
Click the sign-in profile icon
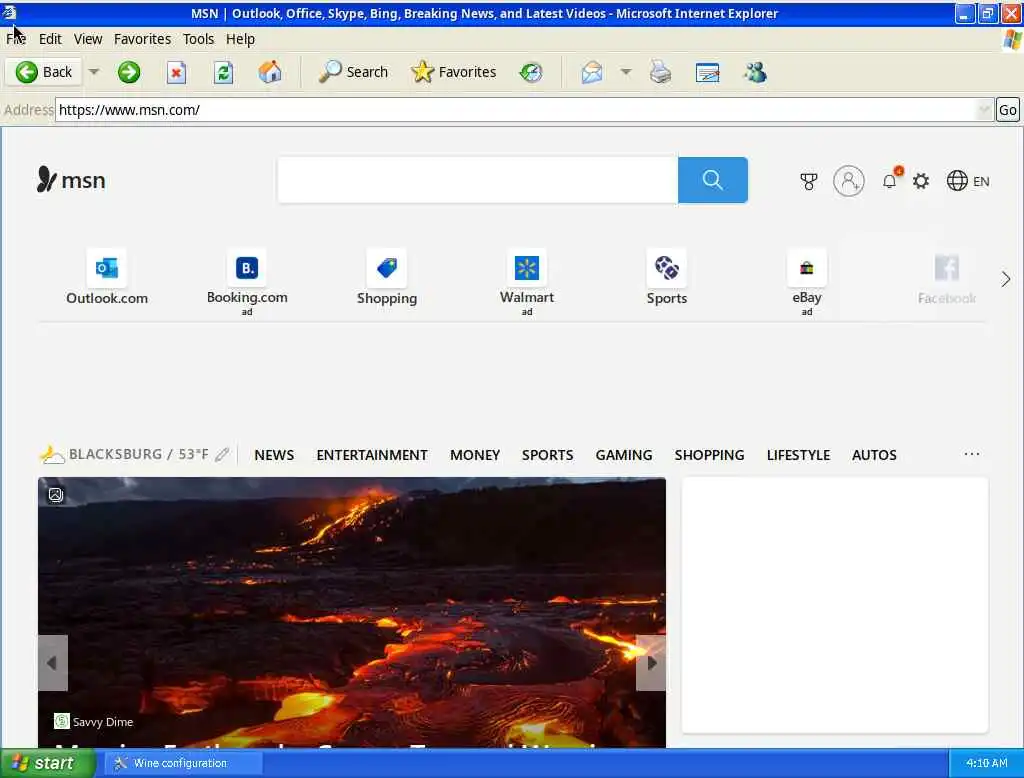pyautogui.click(x=848, y=181)
